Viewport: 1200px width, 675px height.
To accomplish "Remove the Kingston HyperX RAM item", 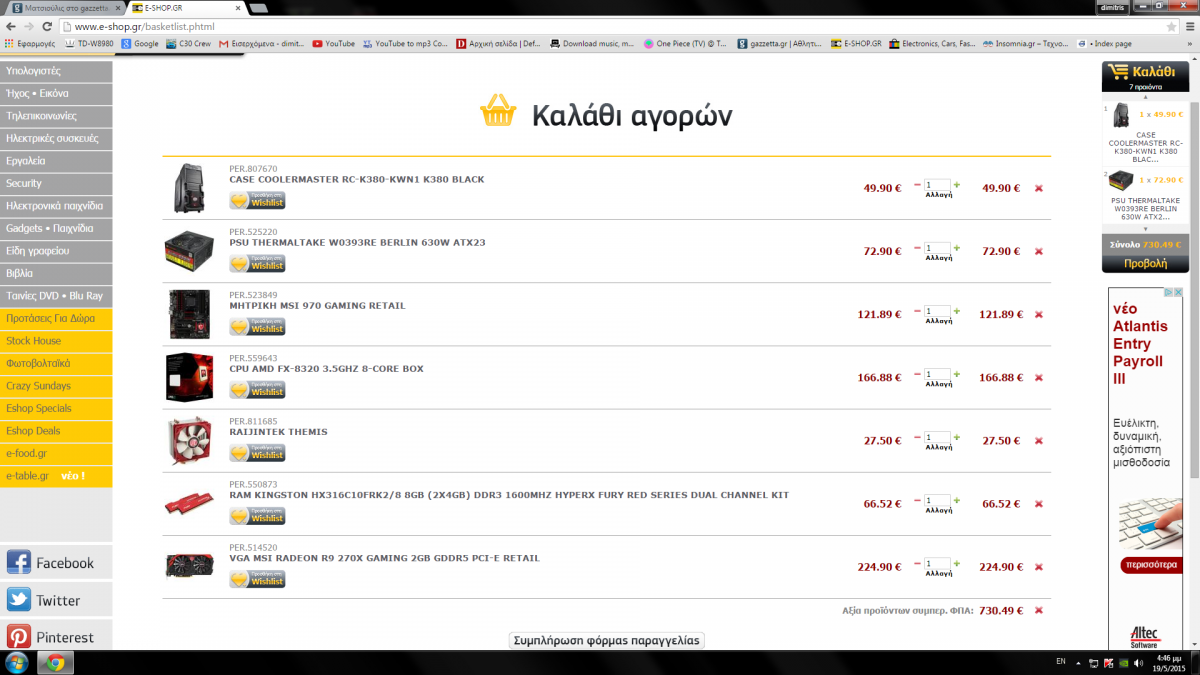I will (x=1038, y=504).
